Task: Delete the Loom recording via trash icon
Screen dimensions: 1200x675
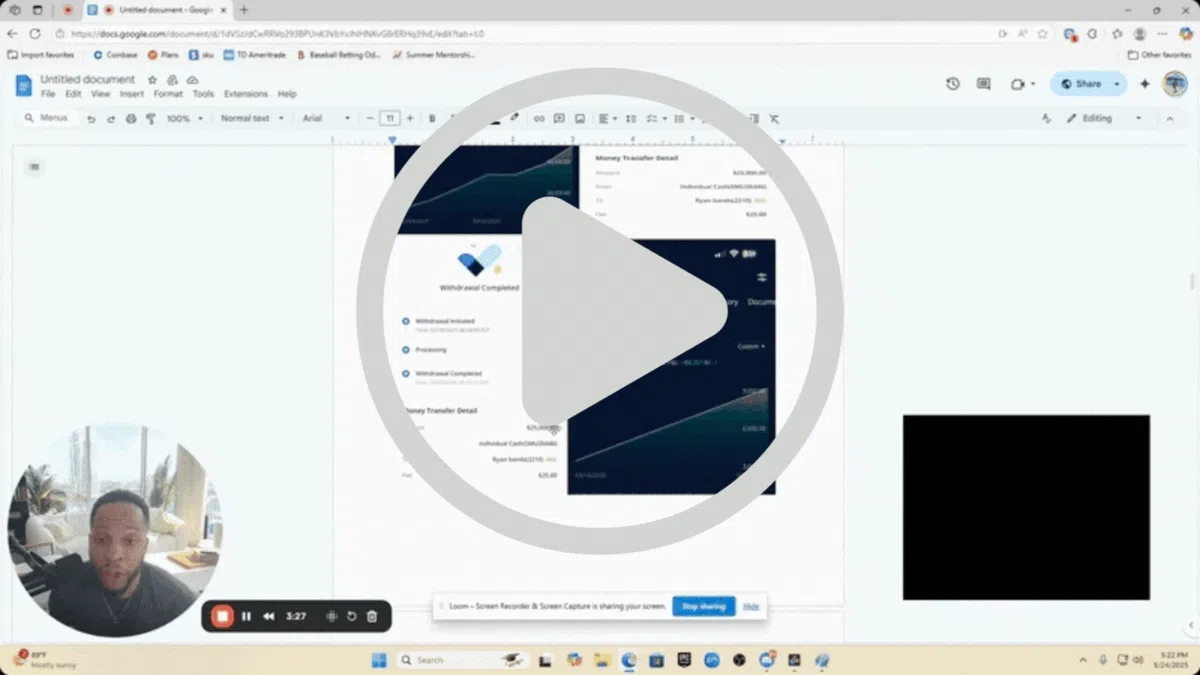Action: [x=372, y=616]
